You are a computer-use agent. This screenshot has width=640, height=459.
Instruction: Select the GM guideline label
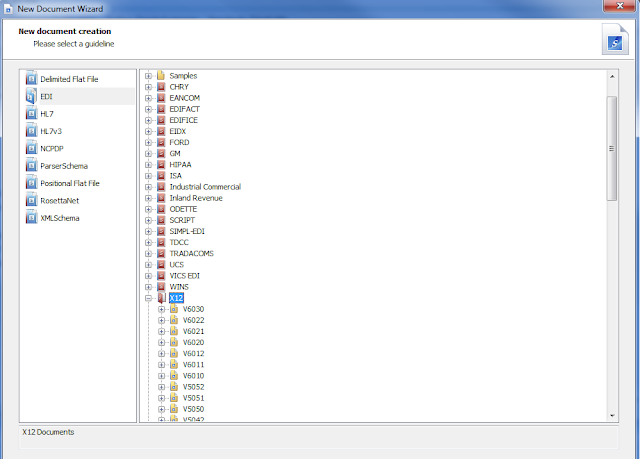(175, 153)
